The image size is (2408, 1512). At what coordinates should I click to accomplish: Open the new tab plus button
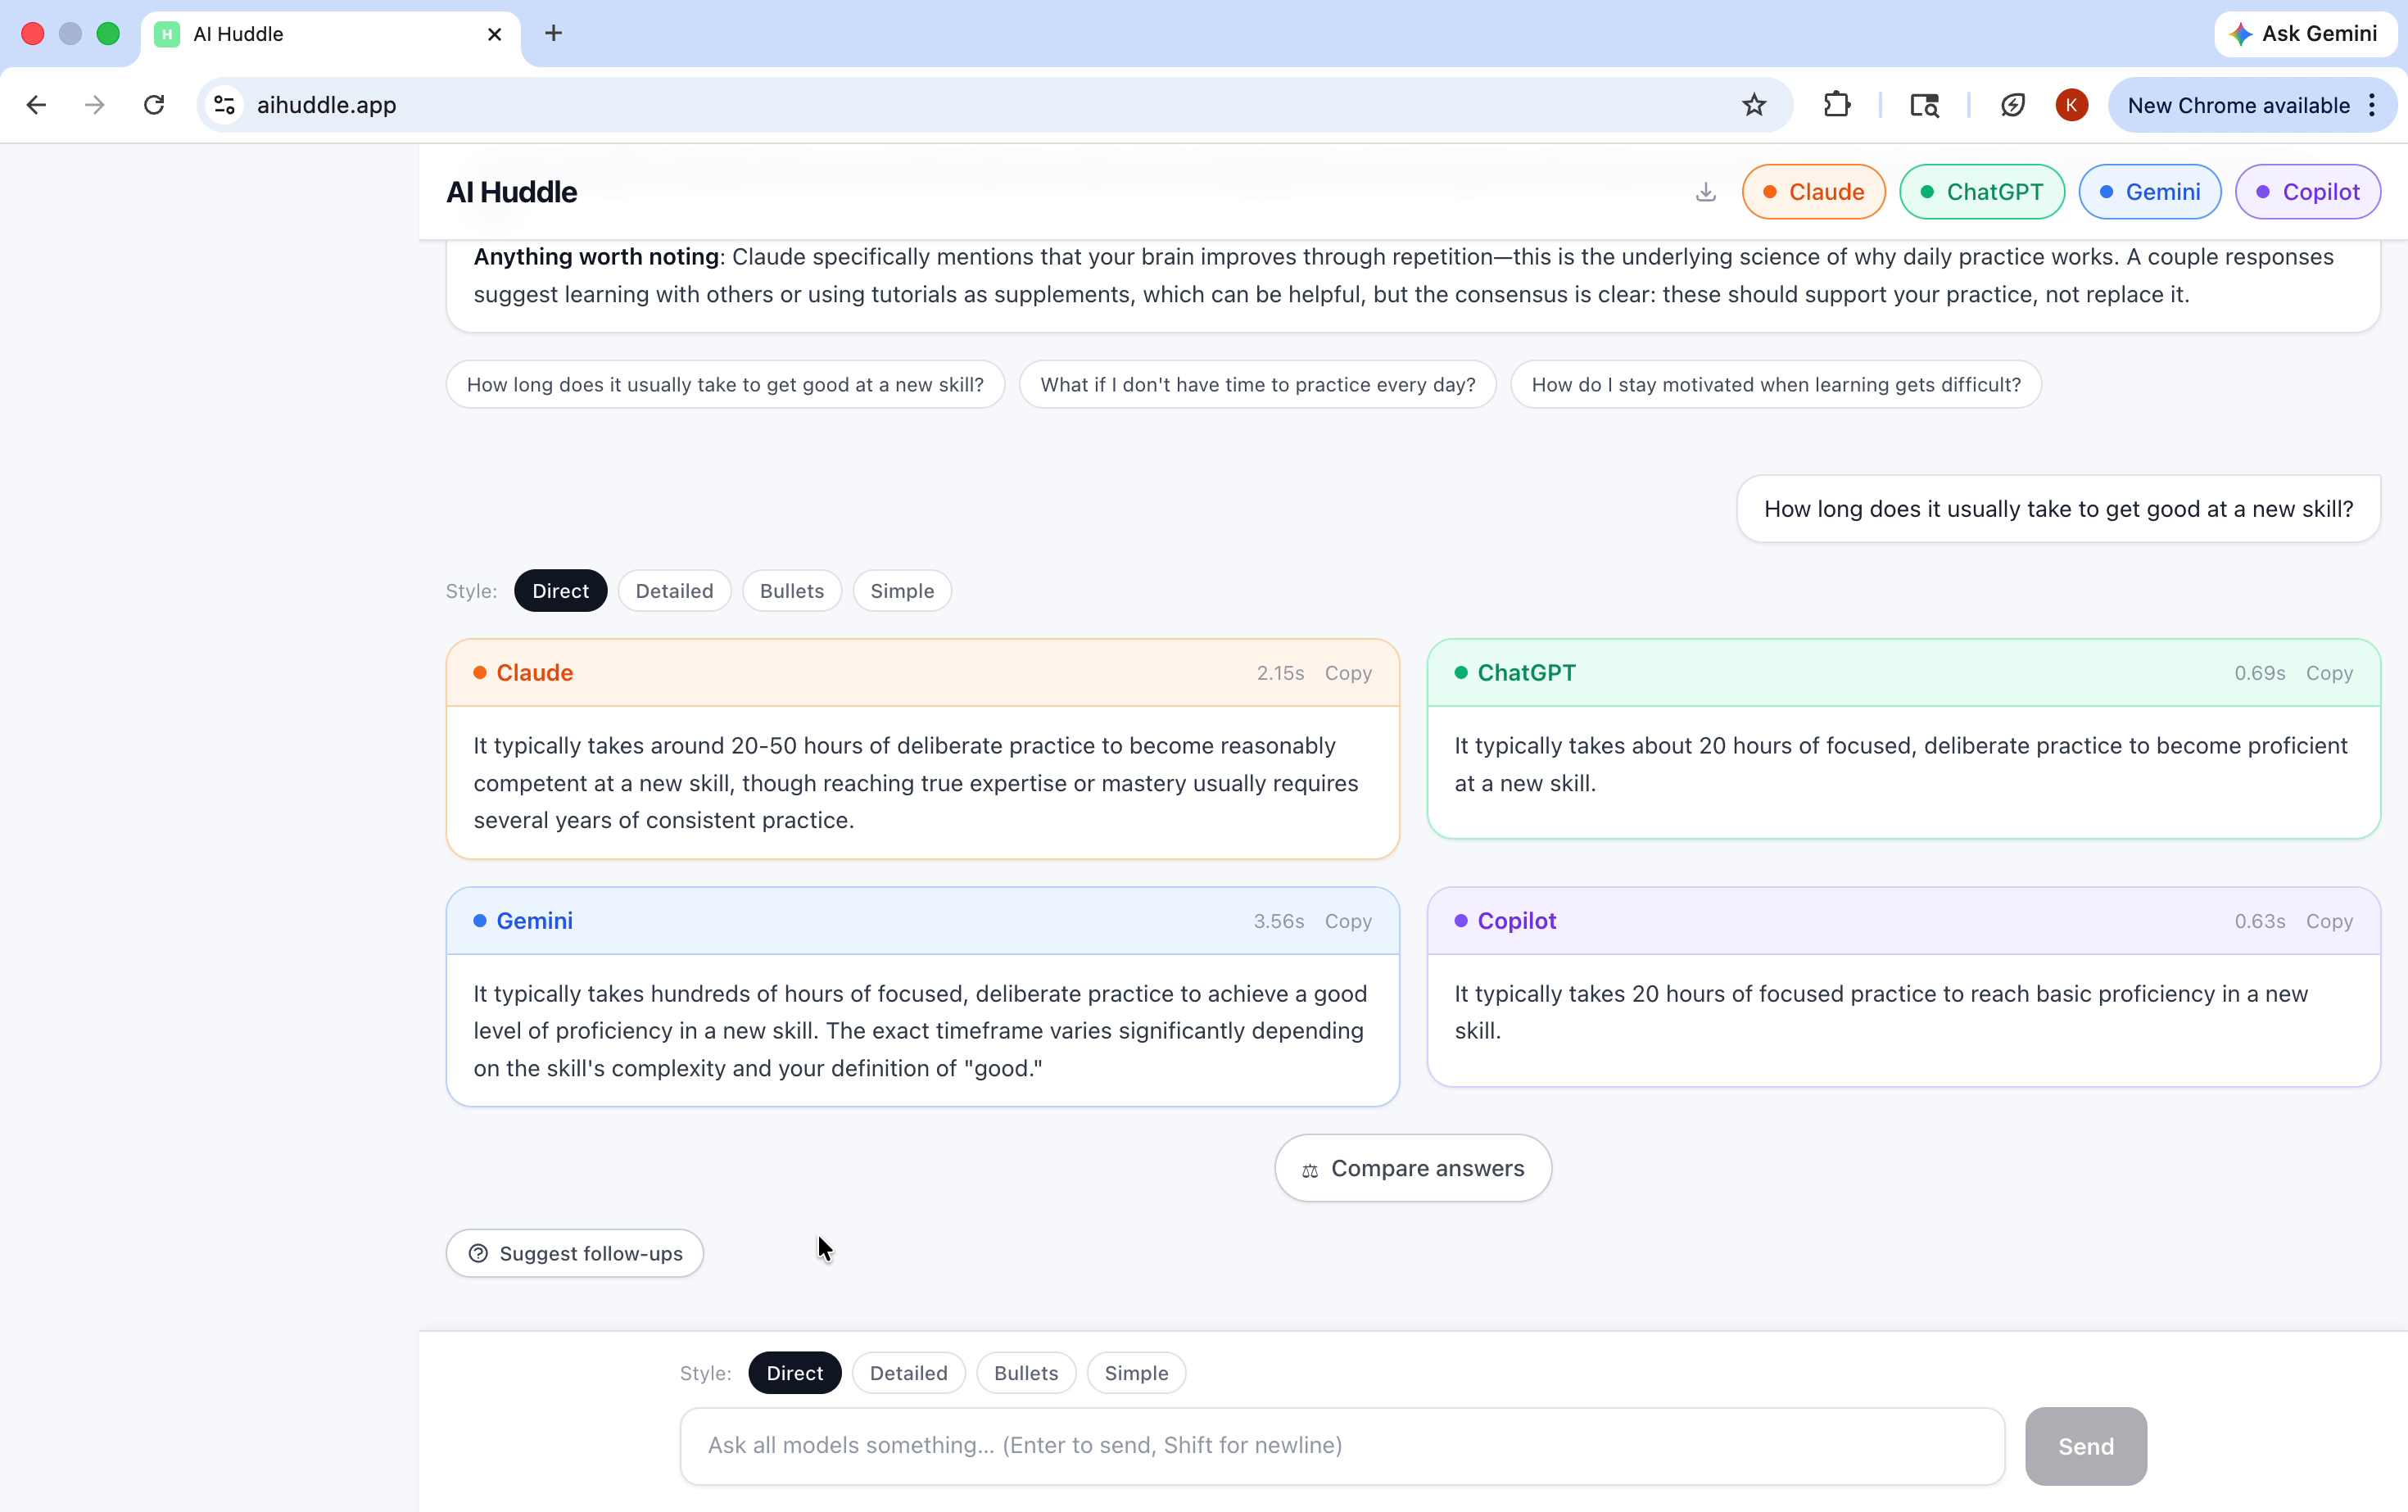pos(553,34)
